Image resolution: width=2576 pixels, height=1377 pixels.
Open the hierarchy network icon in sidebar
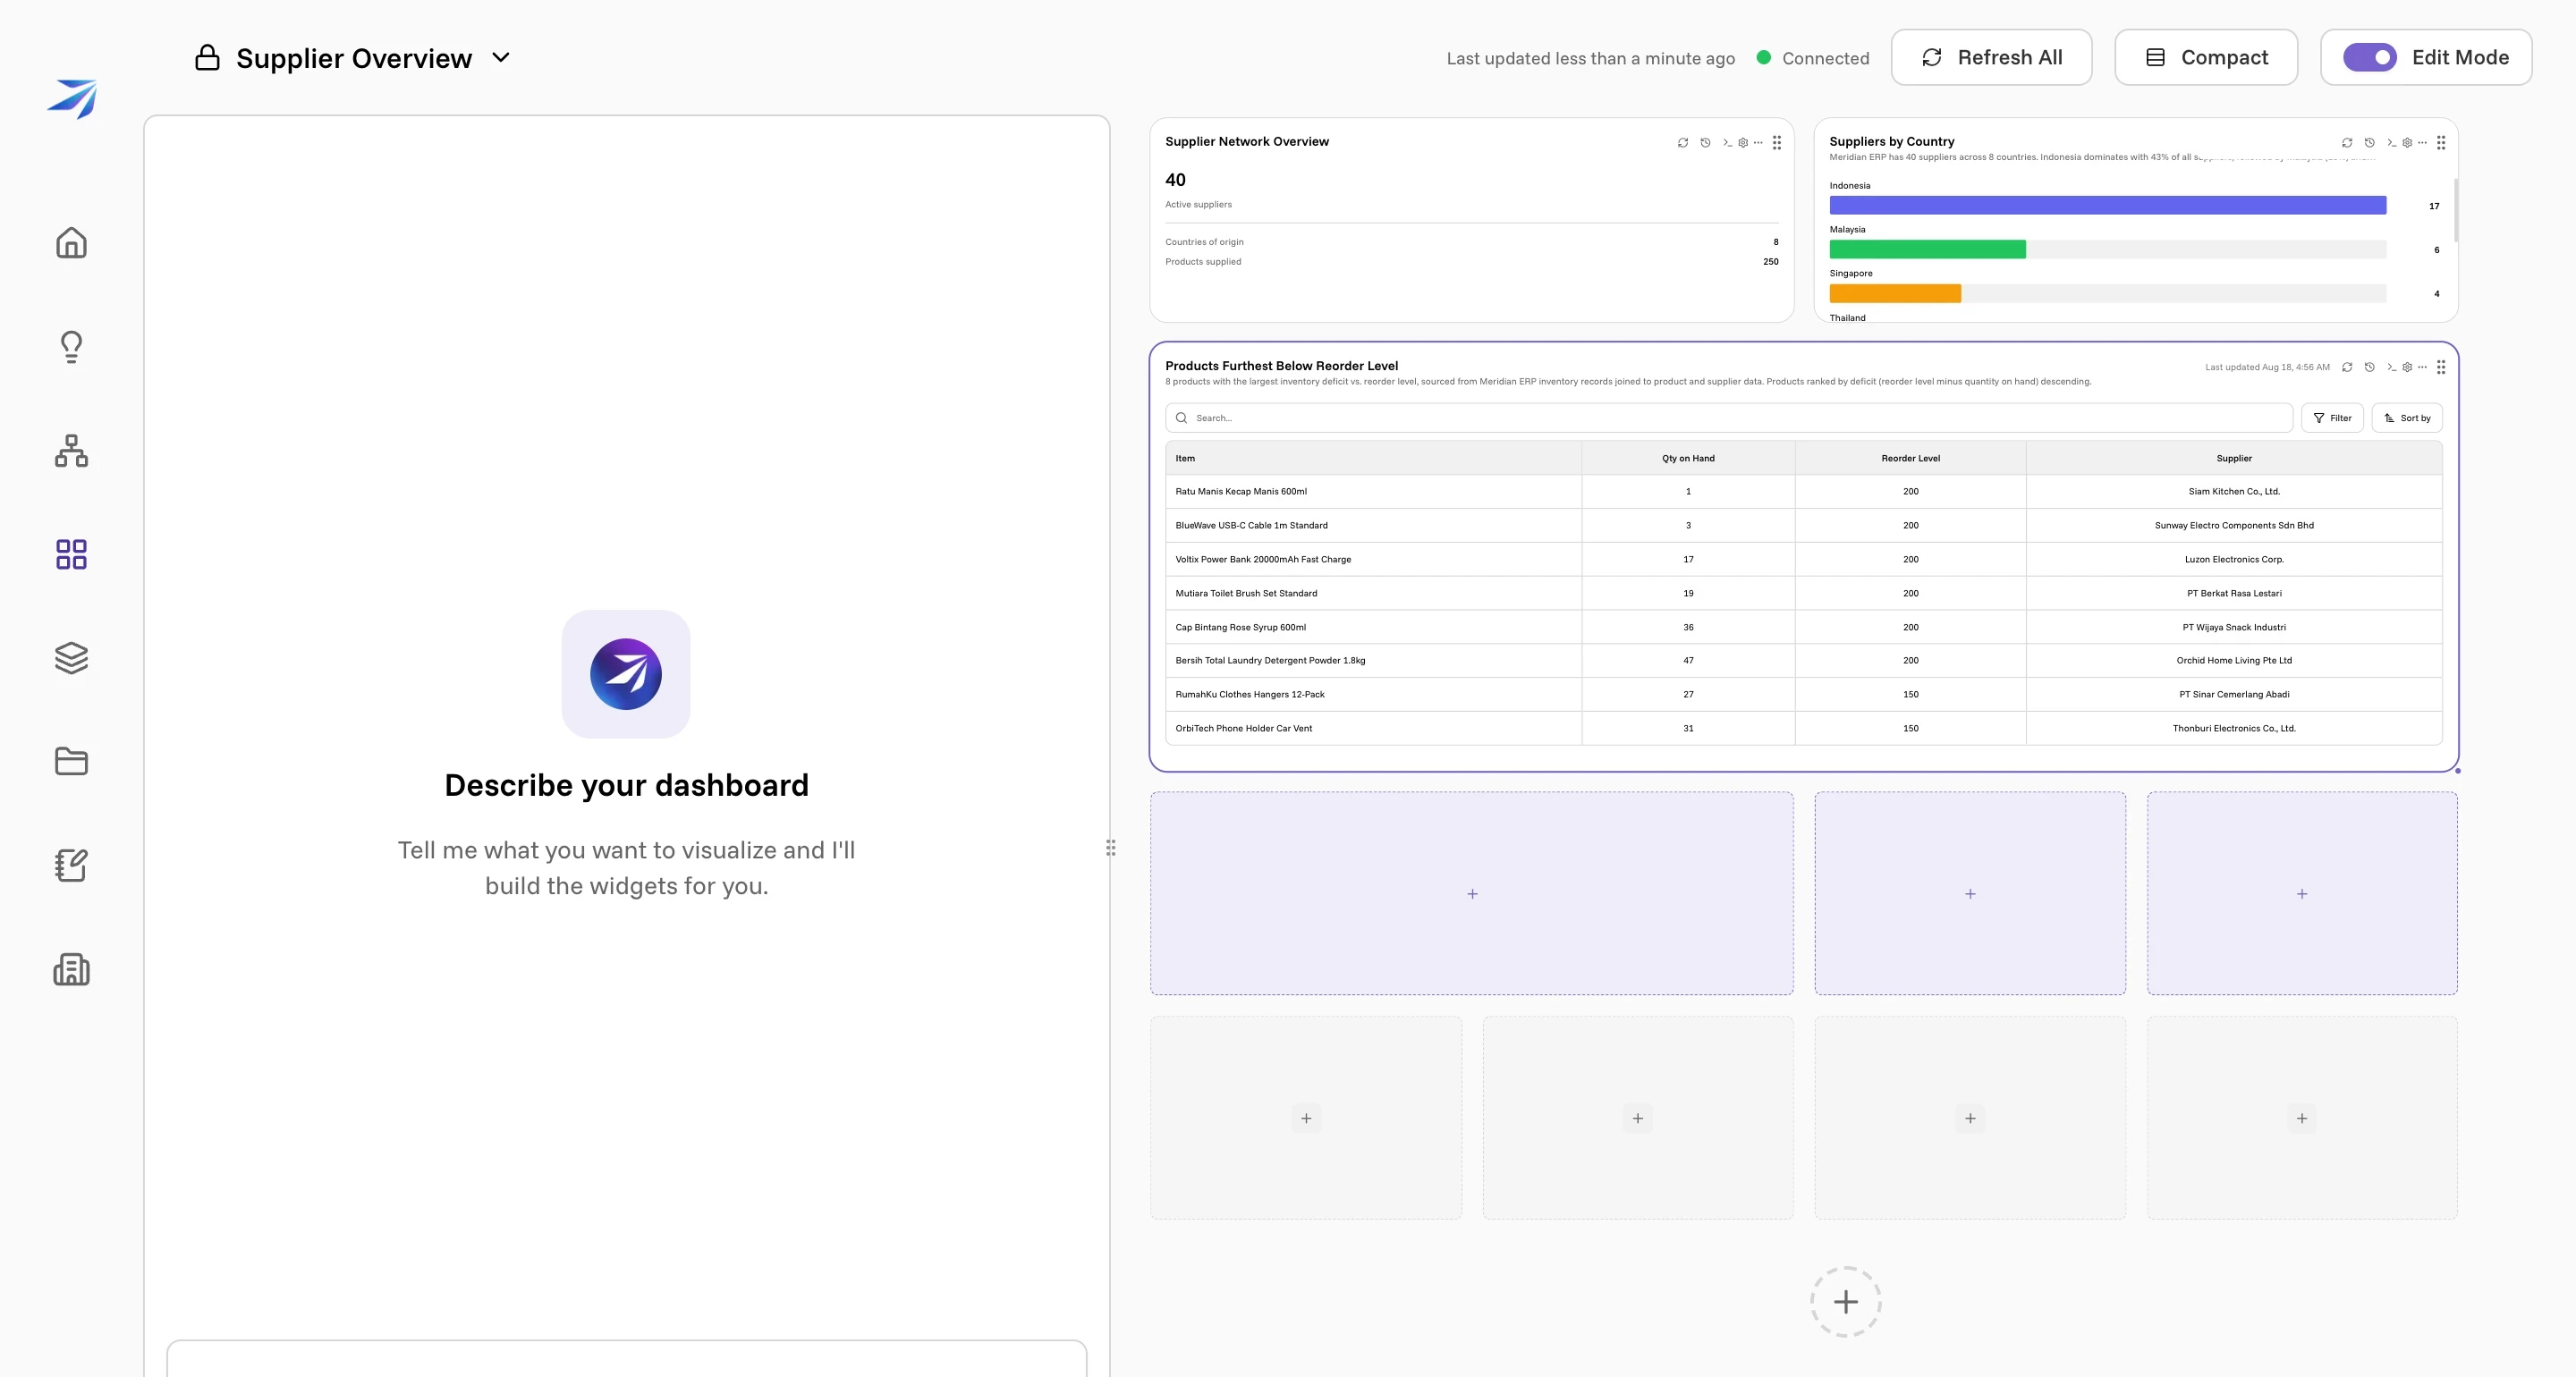coord(71,451)
